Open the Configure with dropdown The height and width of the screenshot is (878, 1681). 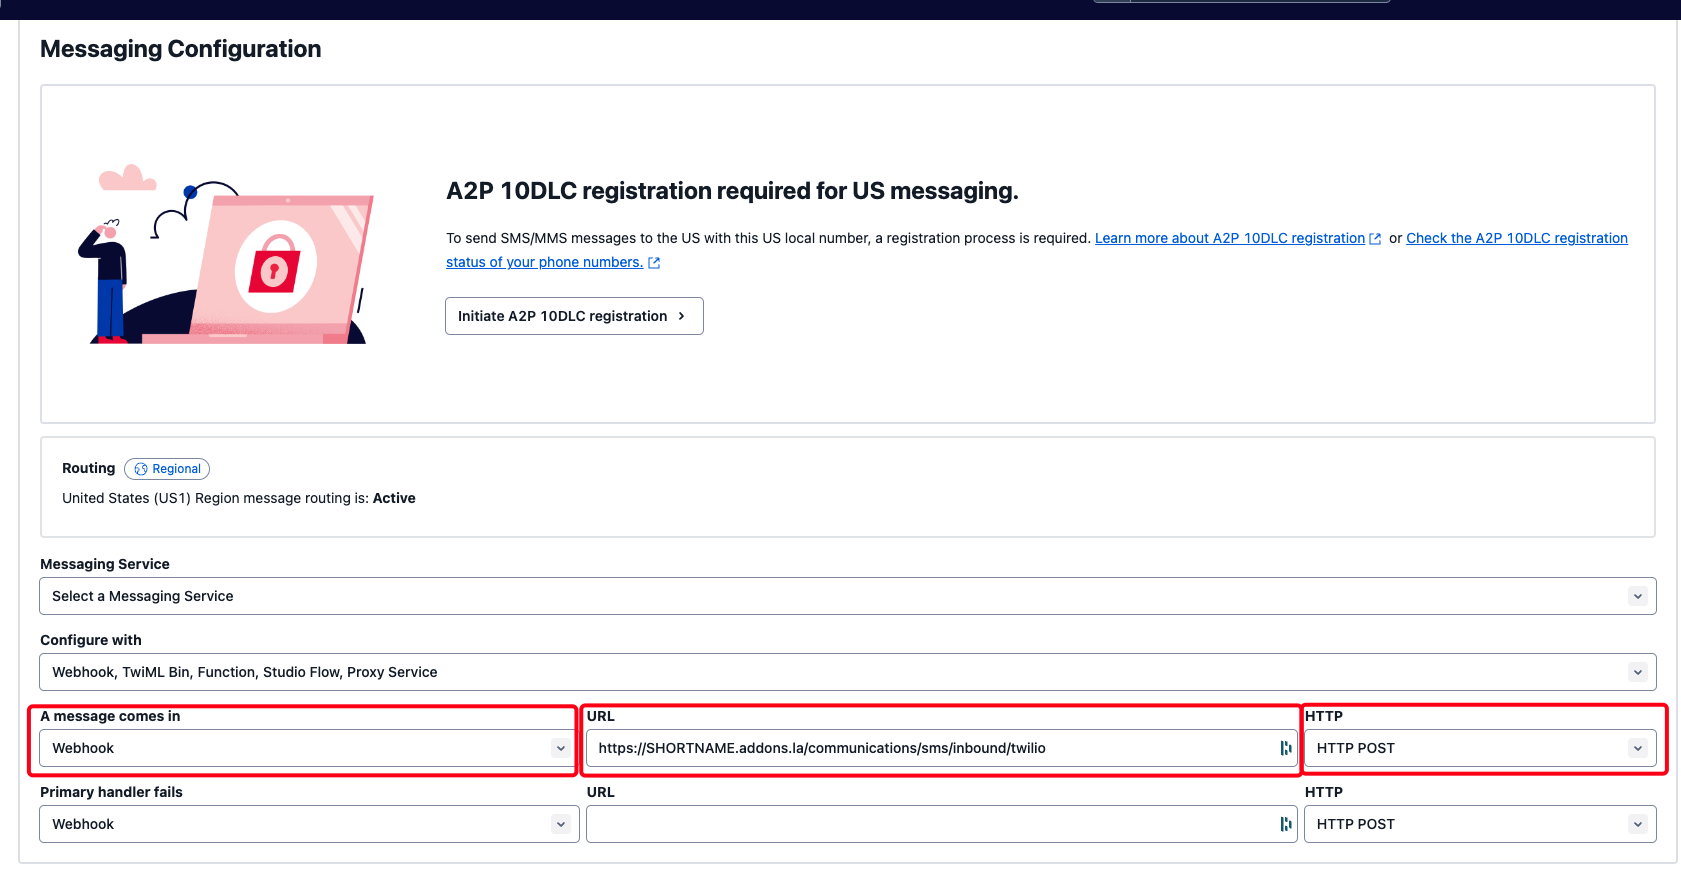coord(848,672)
